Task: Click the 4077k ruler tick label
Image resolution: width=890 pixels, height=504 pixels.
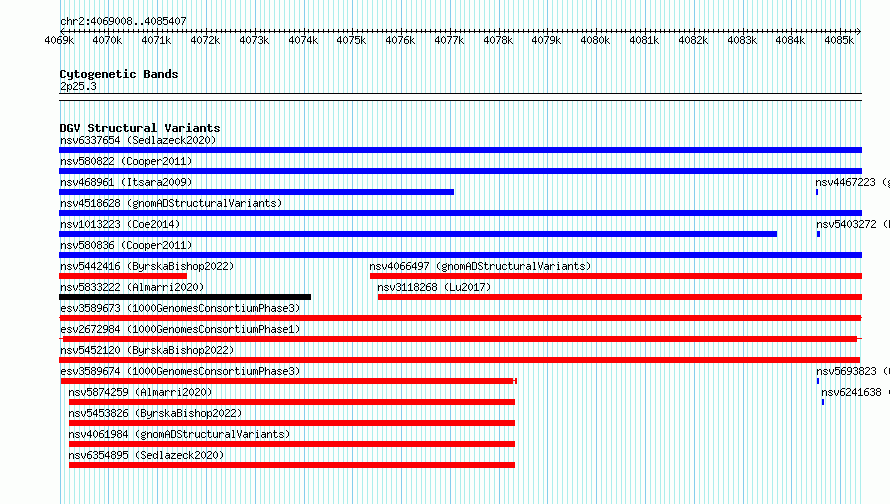Action: (449, 40)
